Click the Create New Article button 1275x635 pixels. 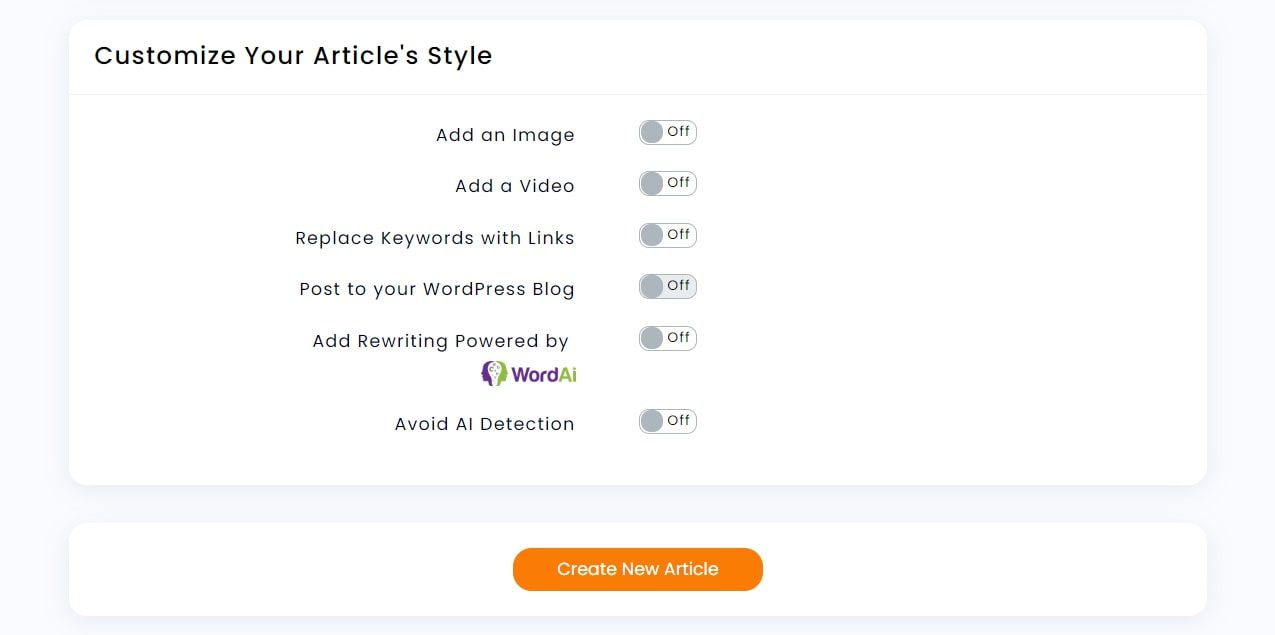637,568
